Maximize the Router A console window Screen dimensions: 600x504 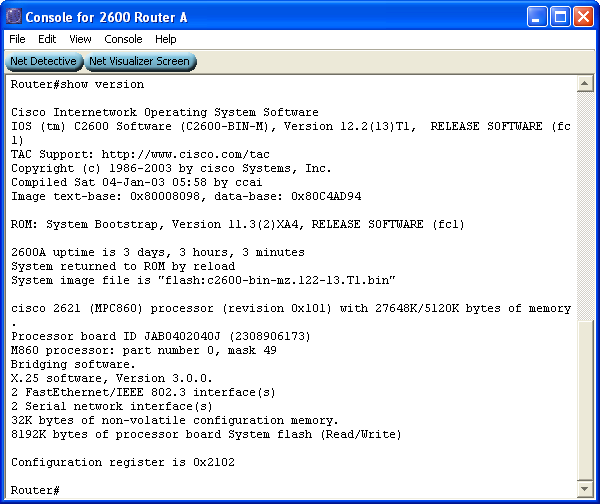[560, 17]
